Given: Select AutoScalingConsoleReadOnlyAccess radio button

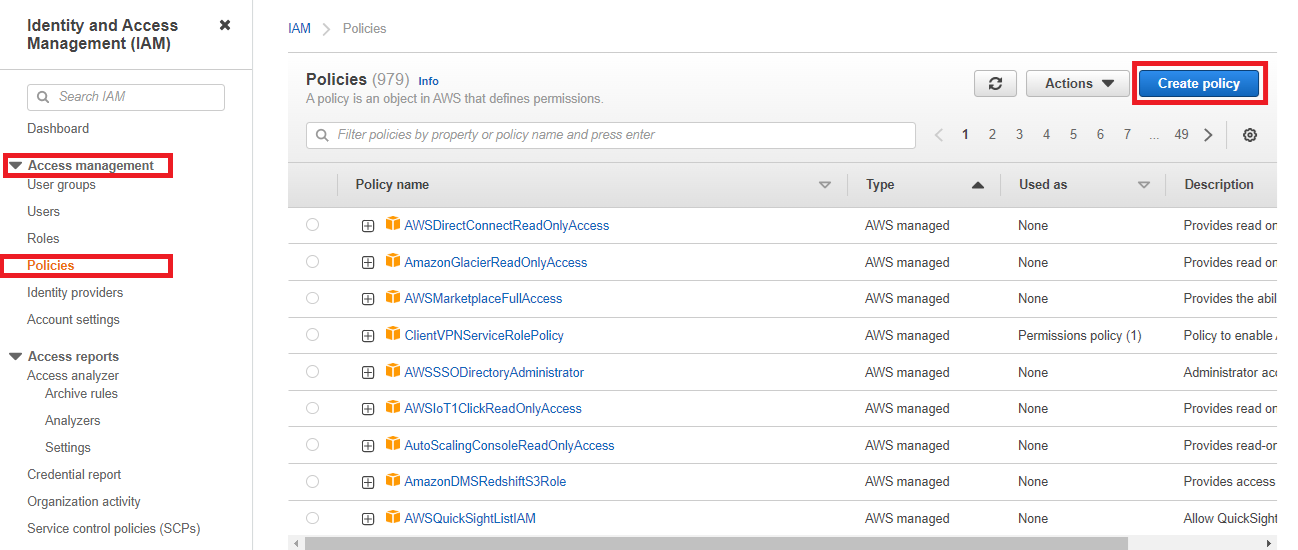Looking at the screenshot, I should [x=313, y=445].
